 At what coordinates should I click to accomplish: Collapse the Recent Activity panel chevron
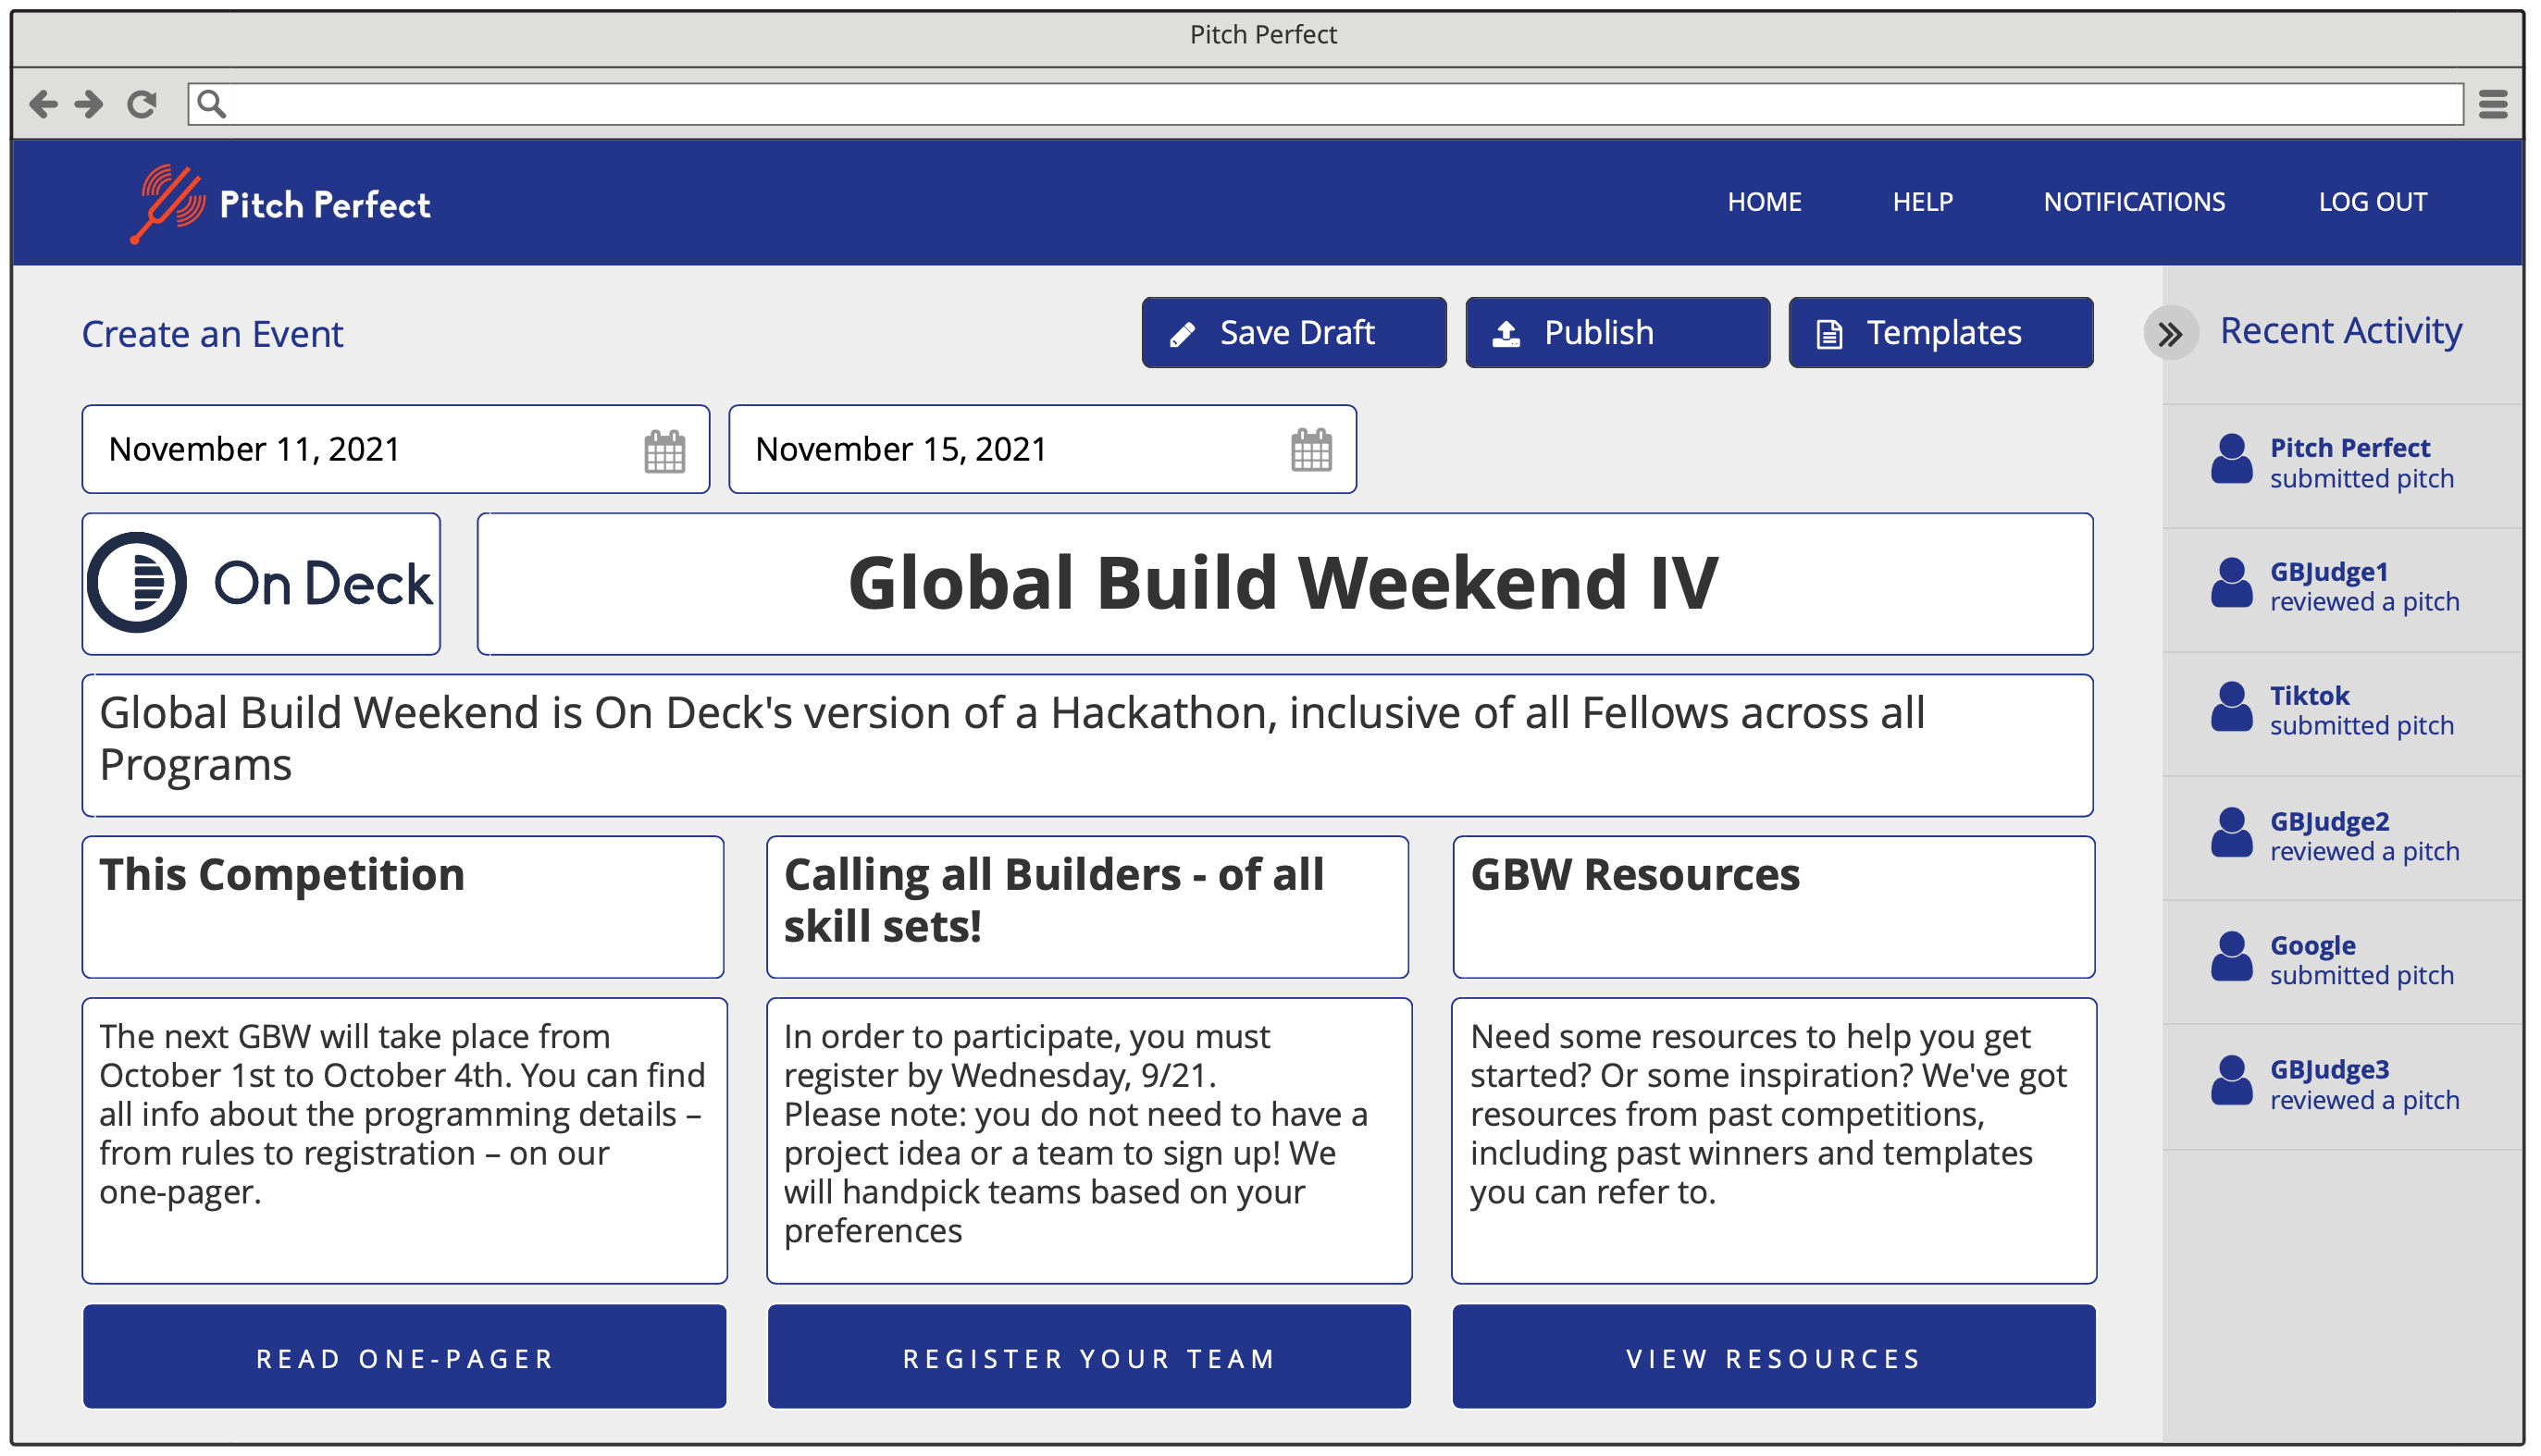(x=2170, y=334)
